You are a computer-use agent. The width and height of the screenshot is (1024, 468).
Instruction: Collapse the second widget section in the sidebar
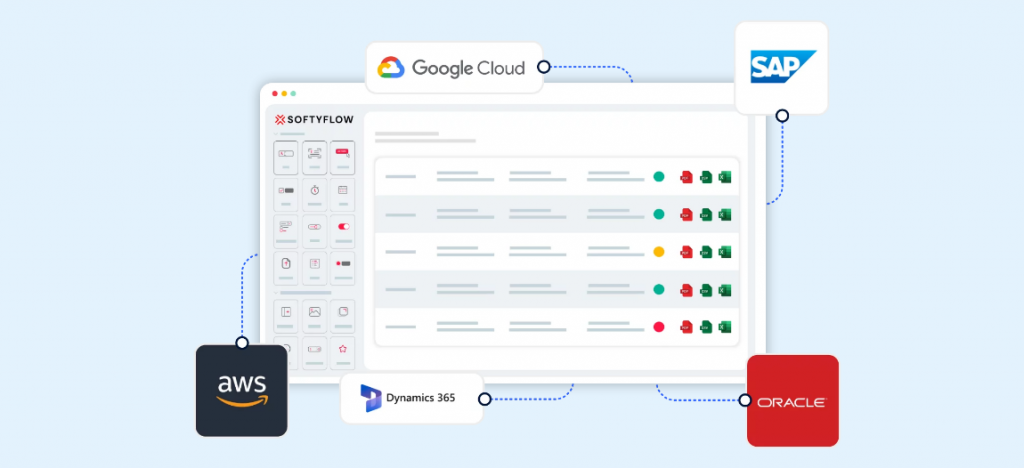pyautogui.click(x=277, y=293)
